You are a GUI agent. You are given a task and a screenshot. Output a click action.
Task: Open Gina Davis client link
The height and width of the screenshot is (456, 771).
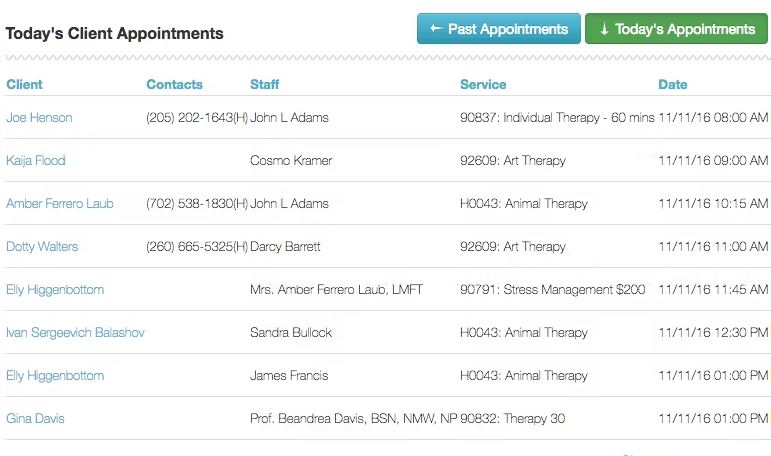[x=35, y=419]
